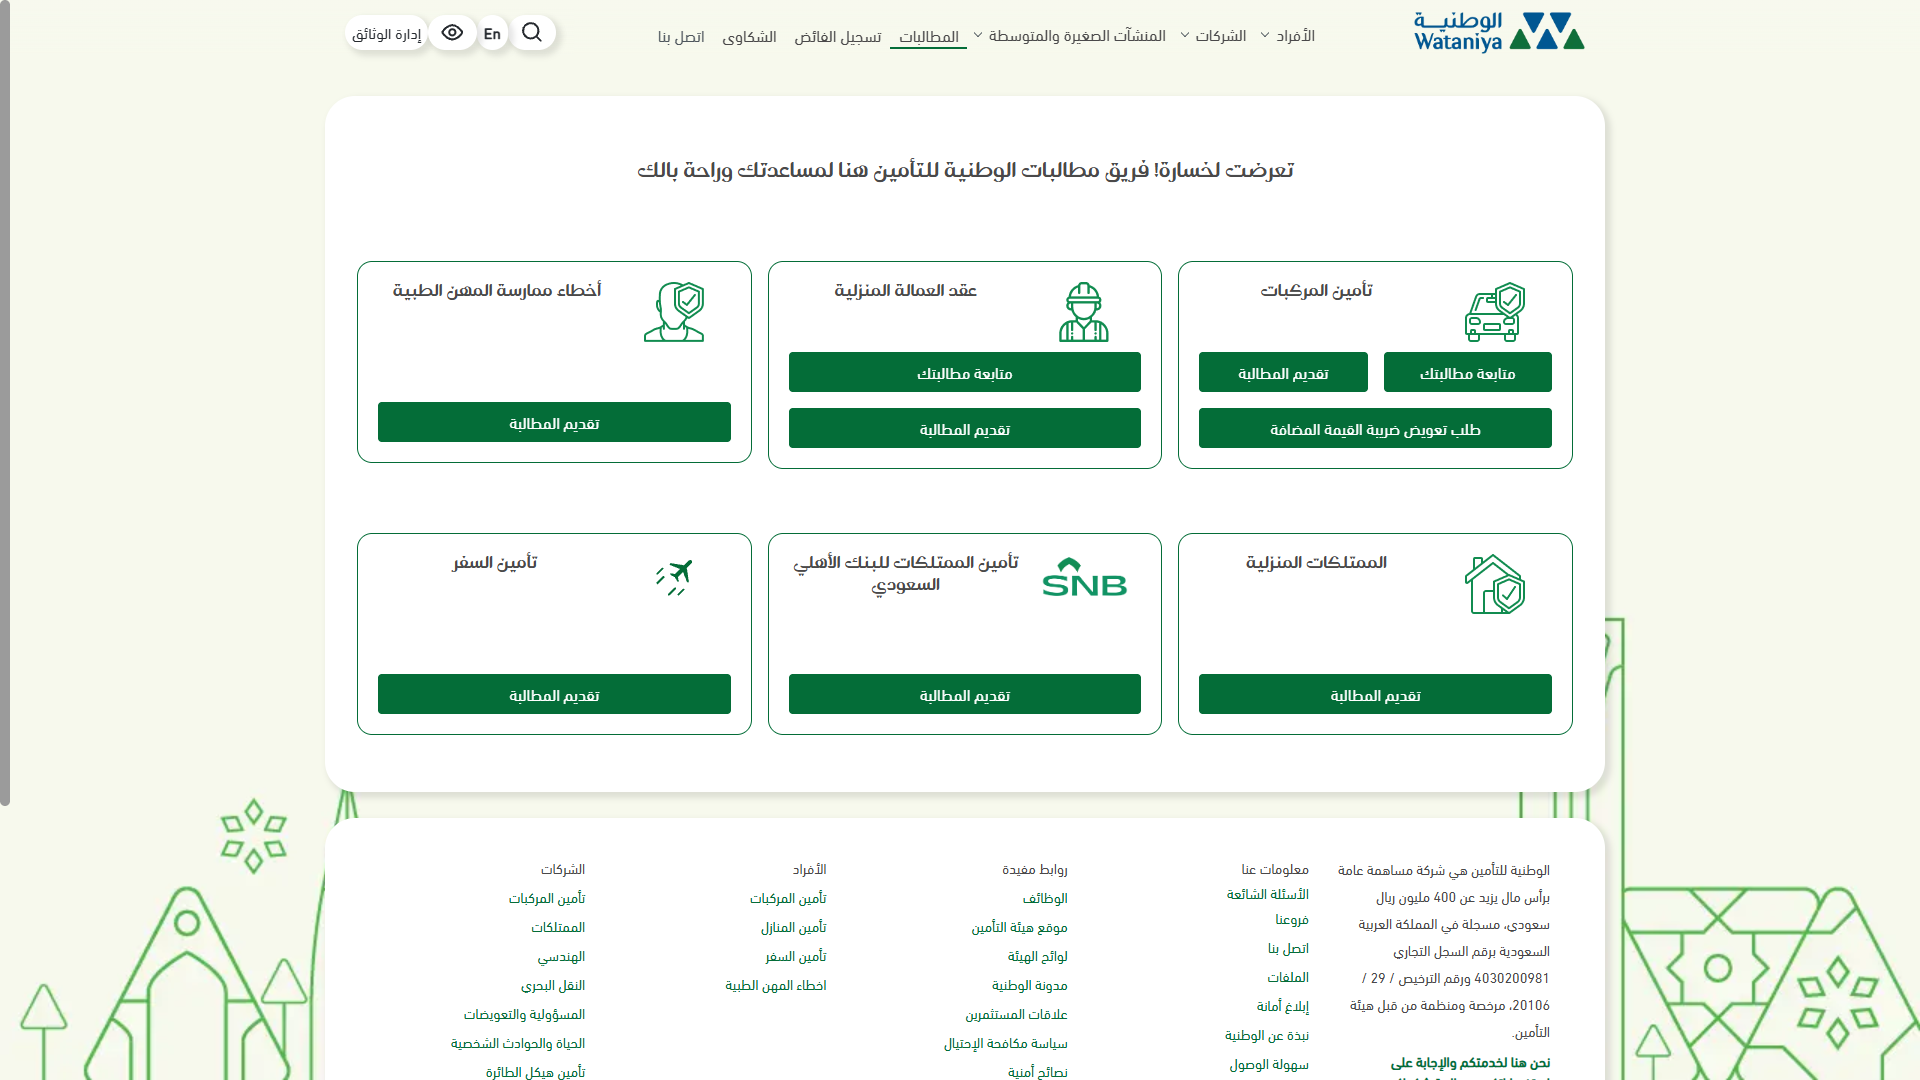Open اتصل بنا menu item
This screenshot has width=1920, height=1080.
coord(681,37)
